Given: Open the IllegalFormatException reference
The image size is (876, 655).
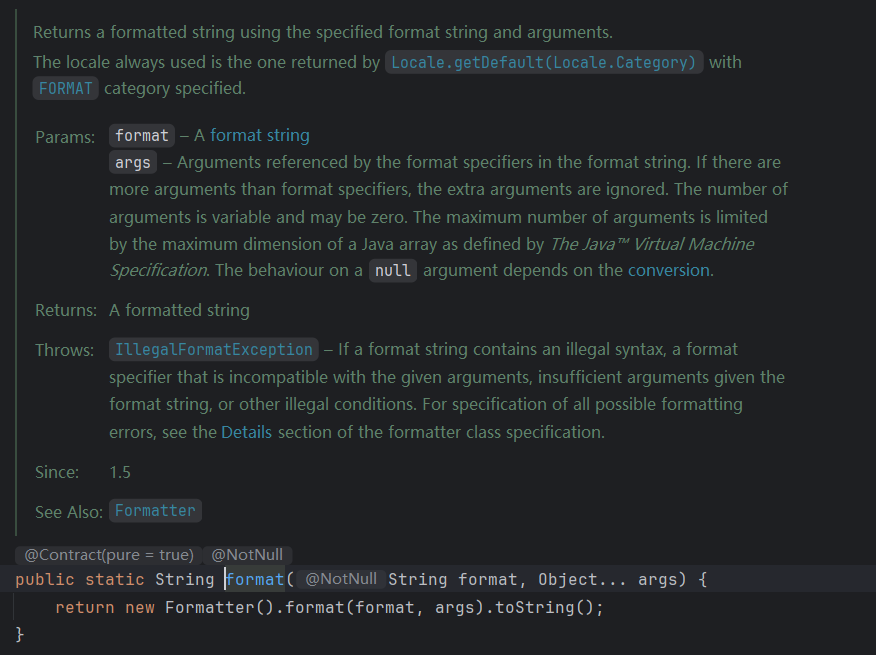Looking at the screenshot, I should (213, 349).
